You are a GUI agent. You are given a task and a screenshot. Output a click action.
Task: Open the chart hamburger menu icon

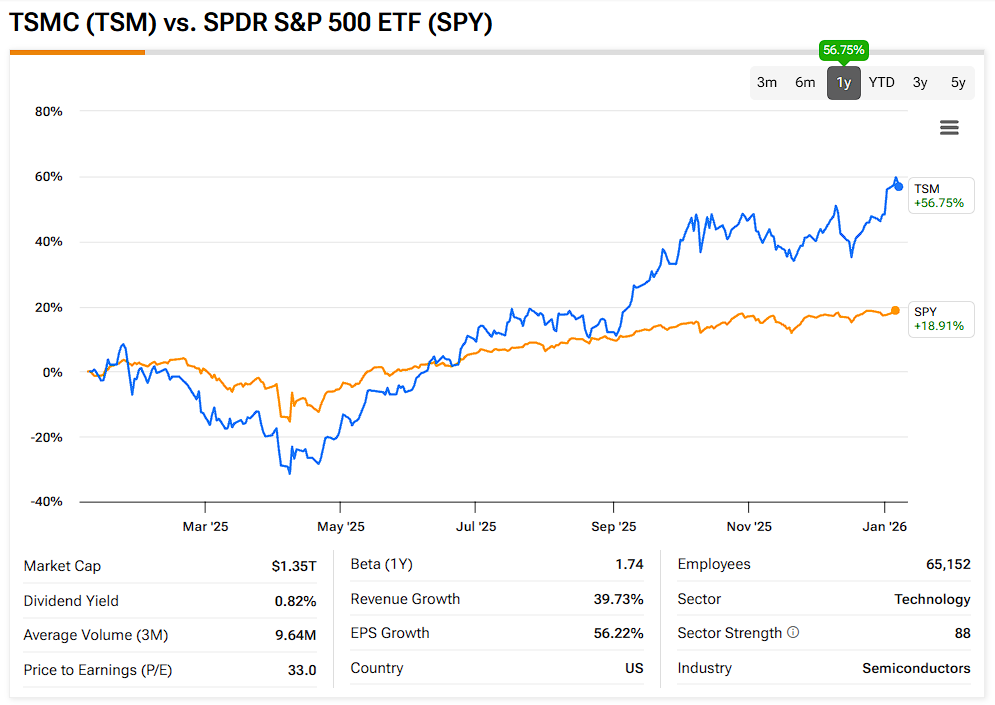pos(949,127)
